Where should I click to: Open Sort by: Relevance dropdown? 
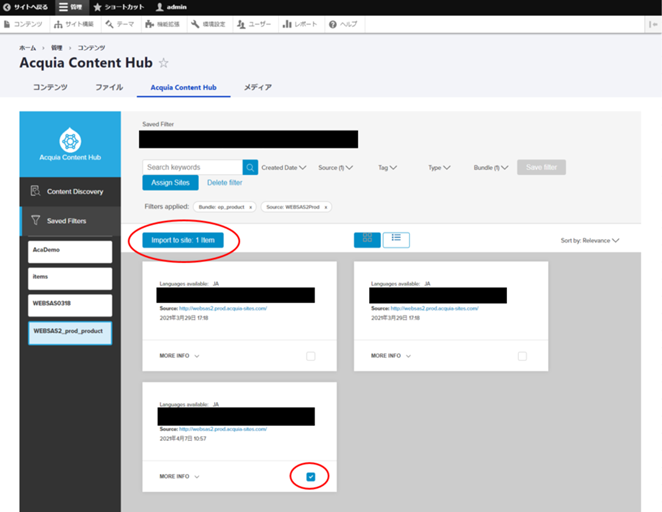tap(590, 241)
